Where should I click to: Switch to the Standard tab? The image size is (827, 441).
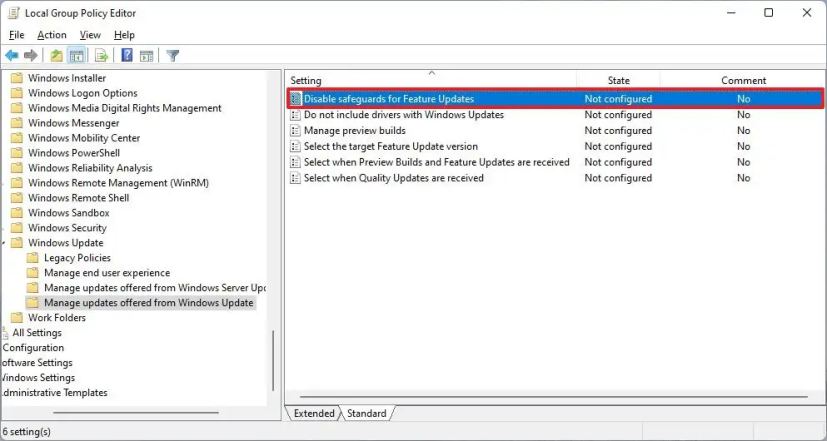click(x=367, y=413)
